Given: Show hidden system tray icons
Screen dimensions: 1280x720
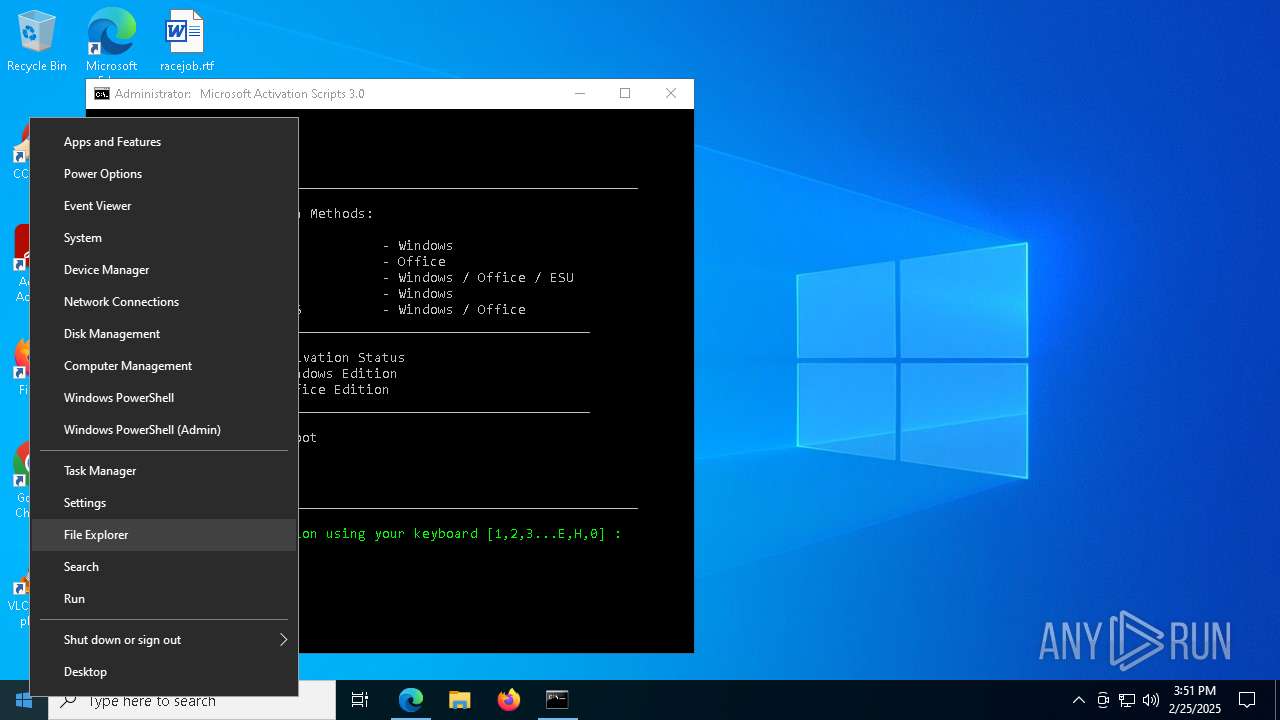Looking at the screenshot, I should (1078, 700).
